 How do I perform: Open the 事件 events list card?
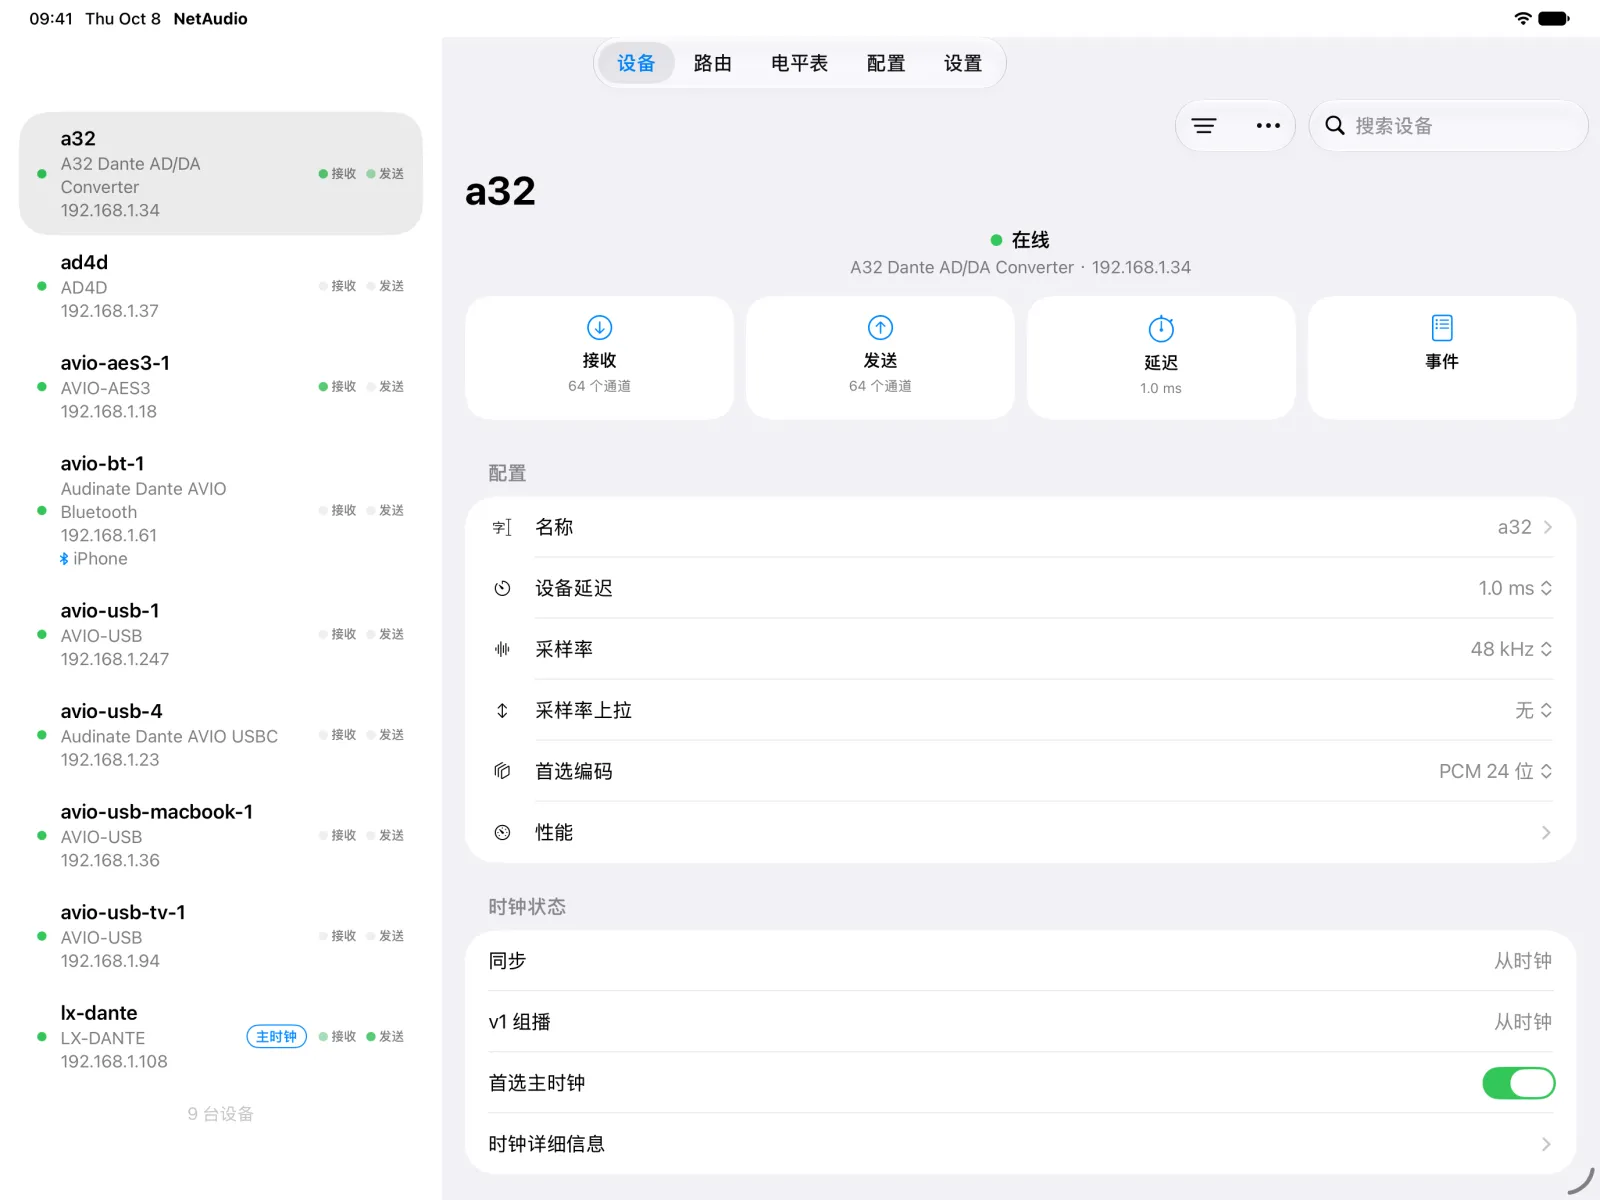tap(1442, 357)
